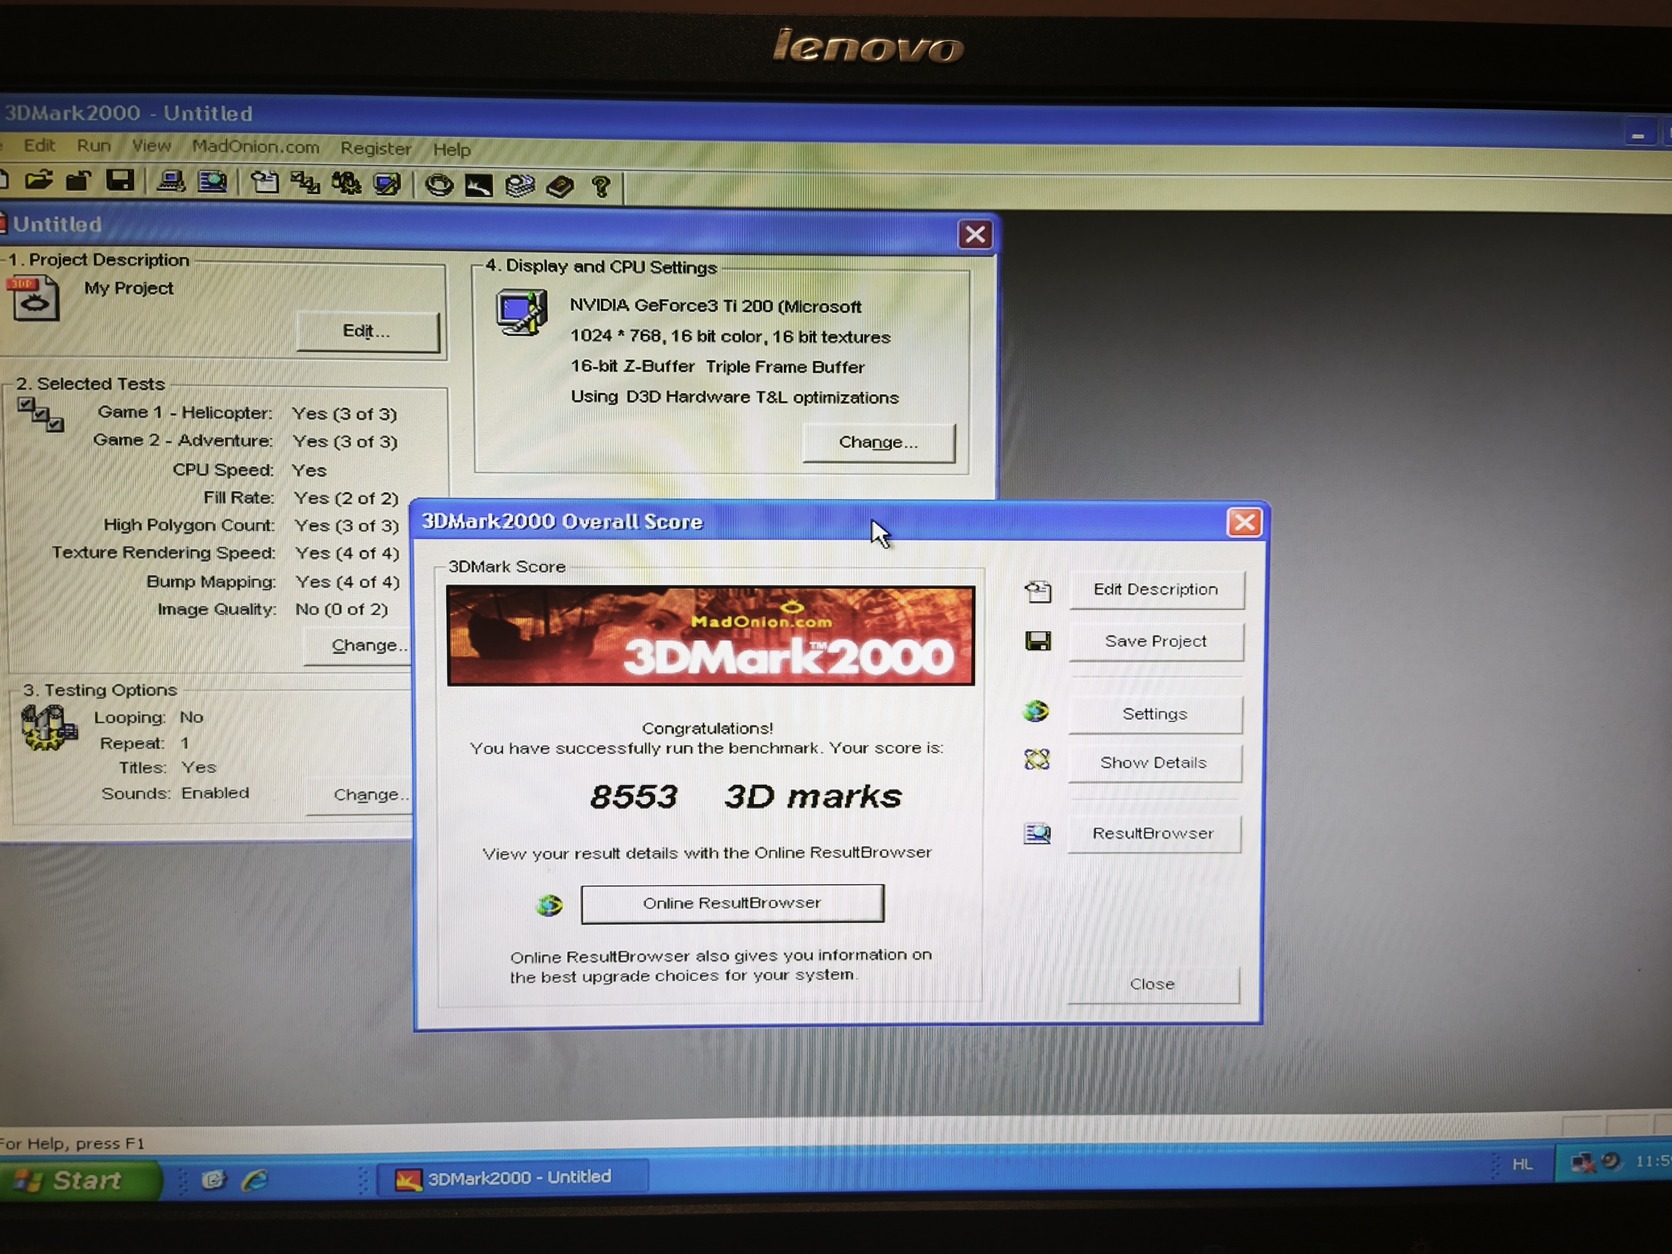Click the Internet Explorer quick launch icon

pyautogui.click(x=255, y=1180)
